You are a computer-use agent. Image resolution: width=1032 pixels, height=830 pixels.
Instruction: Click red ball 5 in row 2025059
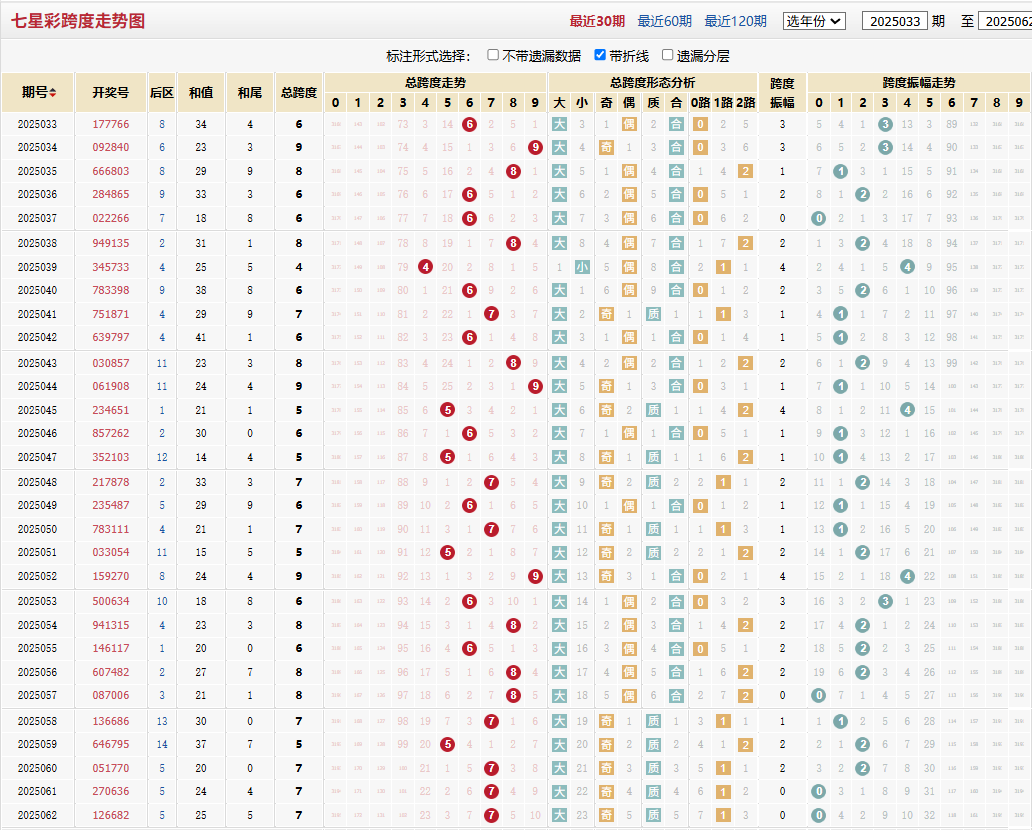[x=448, y=744]
